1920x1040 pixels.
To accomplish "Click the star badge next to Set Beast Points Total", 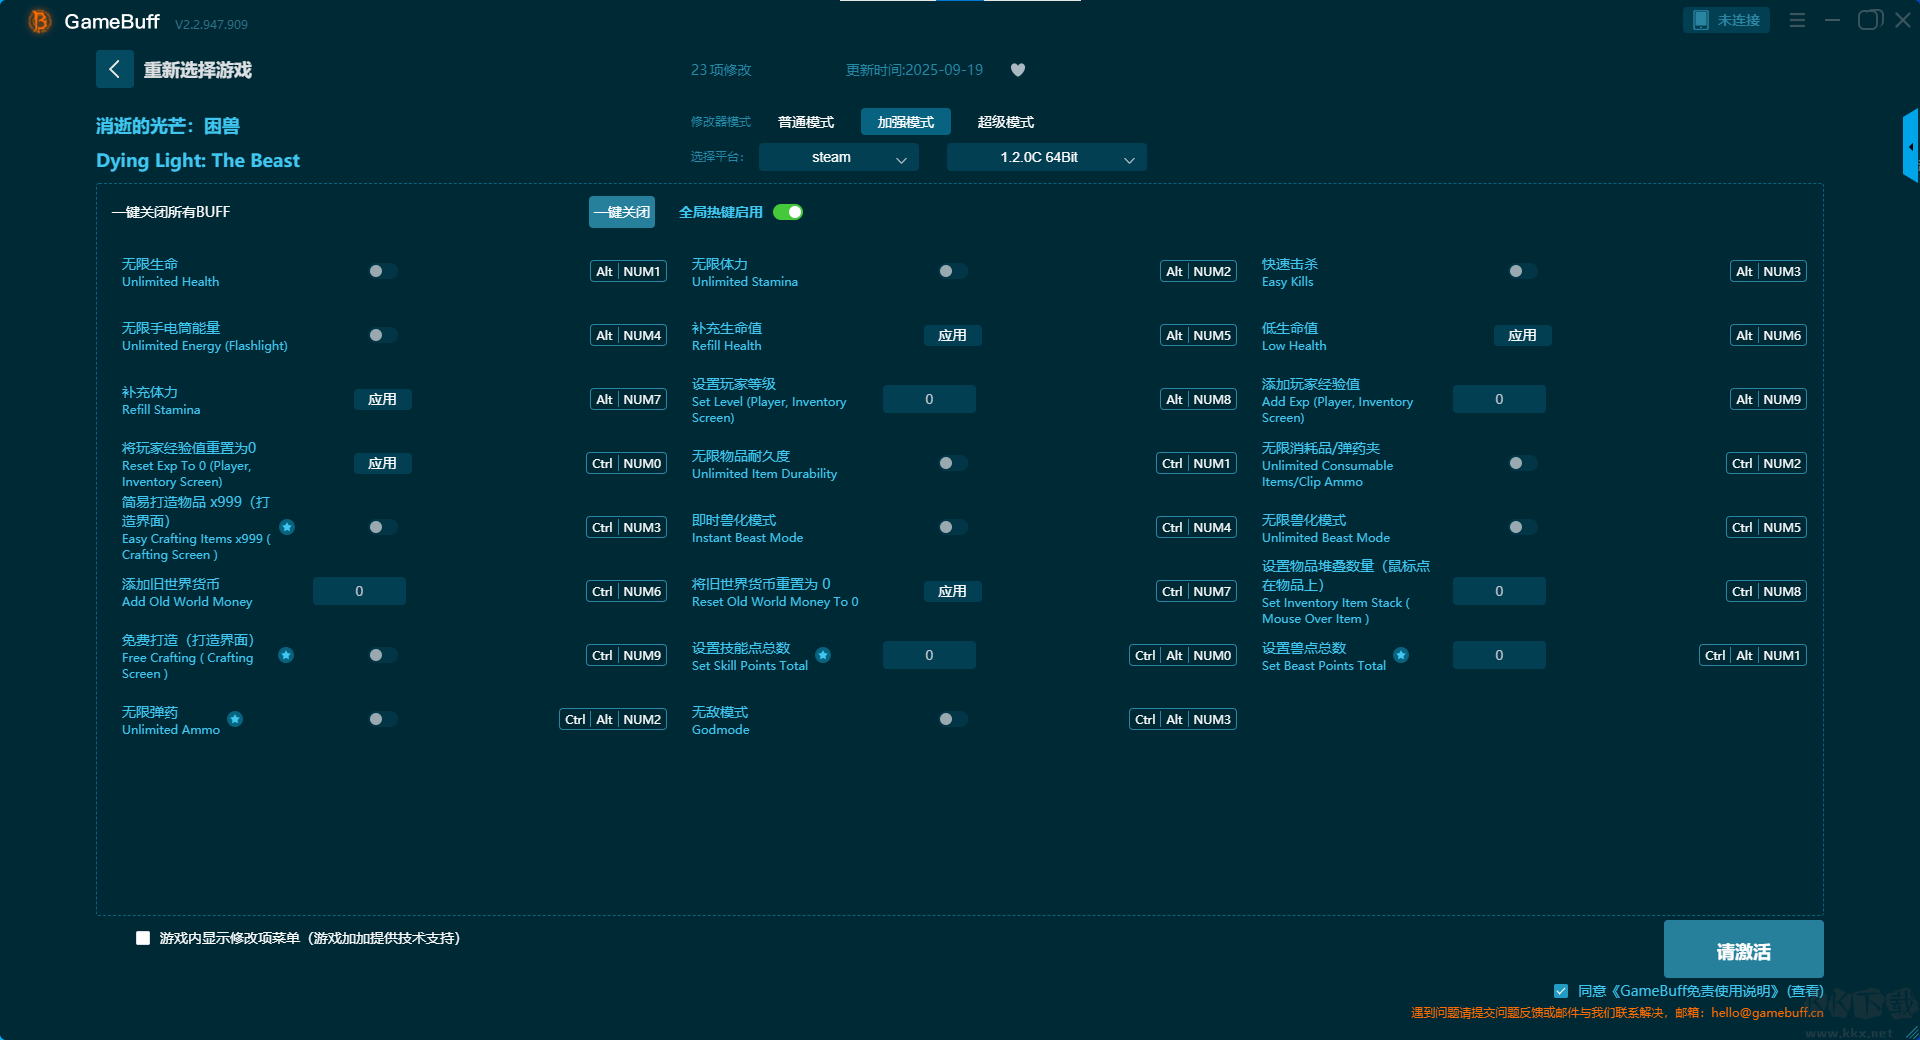I will click(1401, 655).
